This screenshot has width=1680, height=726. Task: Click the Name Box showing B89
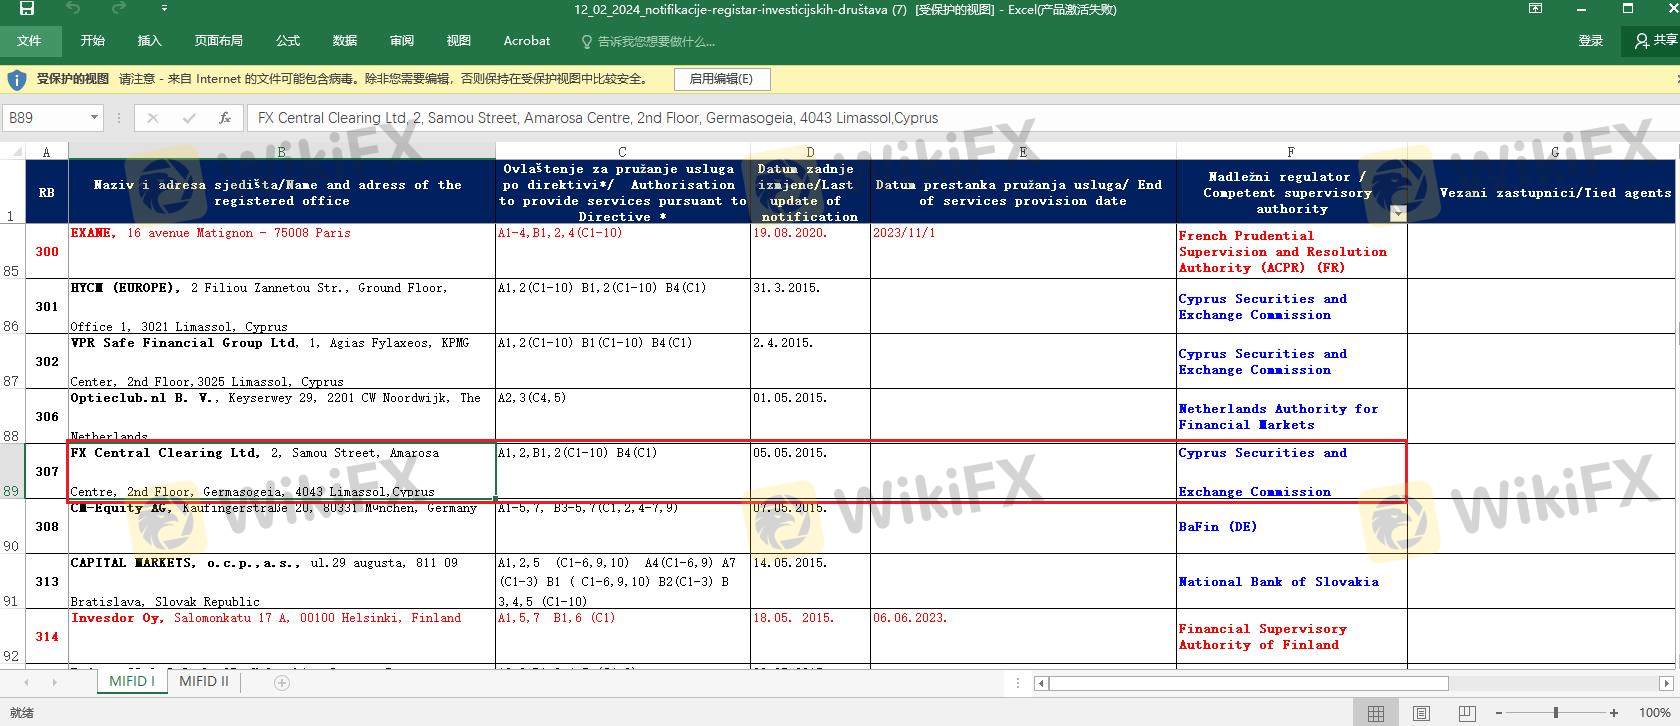coord(45,118)
